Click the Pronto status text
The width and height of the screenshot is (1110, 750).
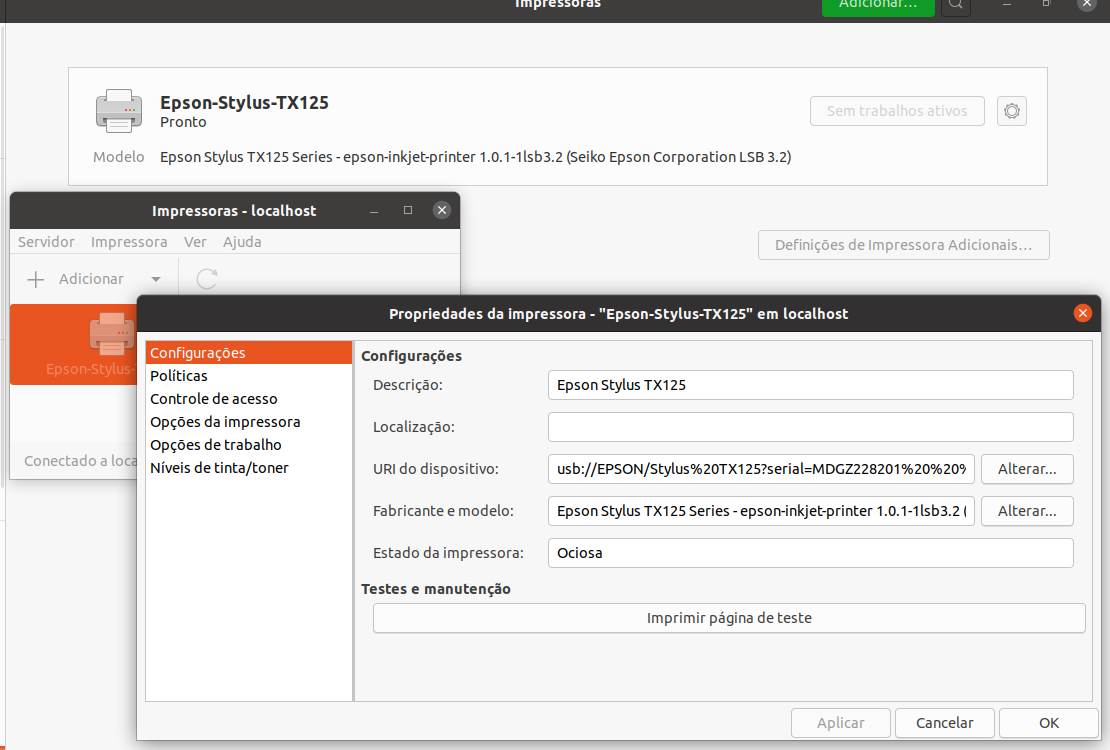click(x=183, y=123)
